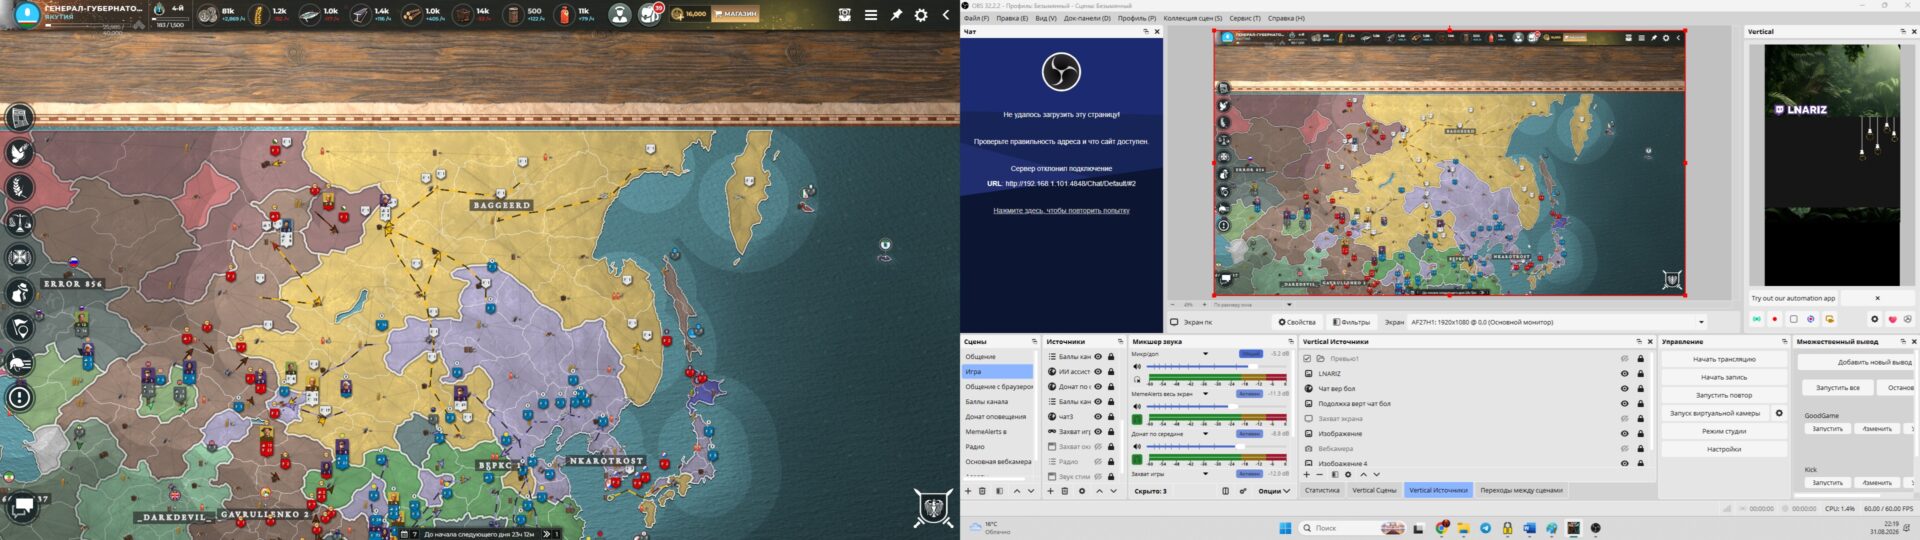Open Экран monitor selection combo box
Screen dimensions: 1920x540
(1557, 322)
